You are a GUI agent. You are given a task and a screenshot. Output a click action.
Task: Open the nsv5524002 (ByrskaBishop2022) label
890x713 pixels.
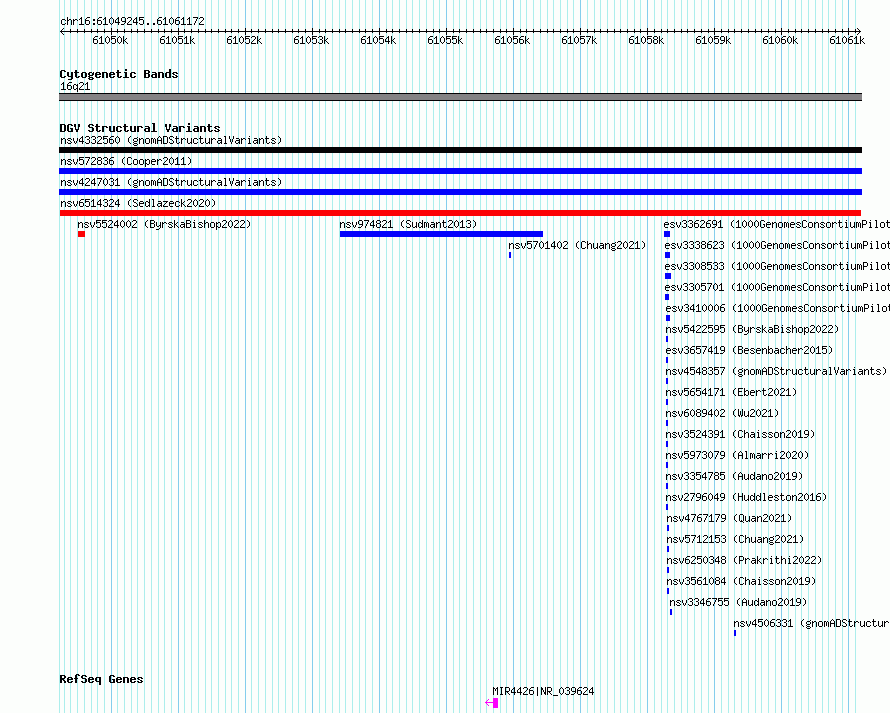[164, 224]
